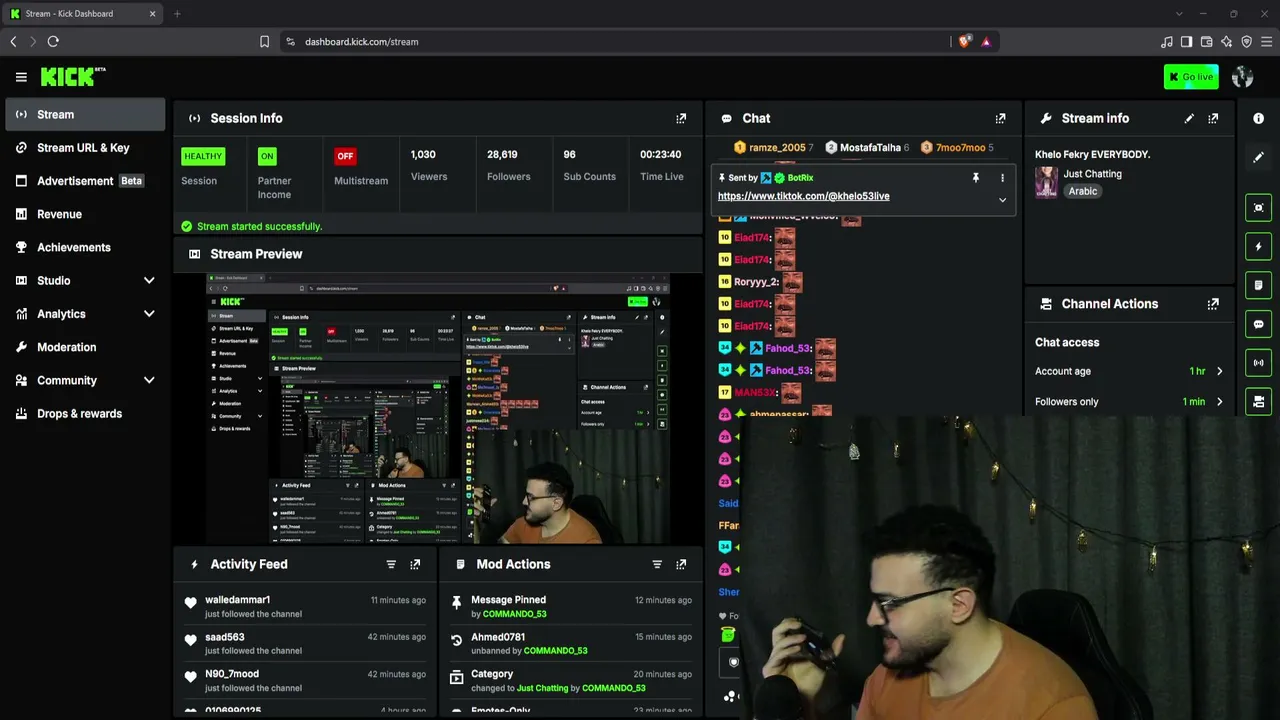Go back with the browser back arrow
This screenshot has height=720, width=1280.
pyautogui.click(x=14, y=41)
